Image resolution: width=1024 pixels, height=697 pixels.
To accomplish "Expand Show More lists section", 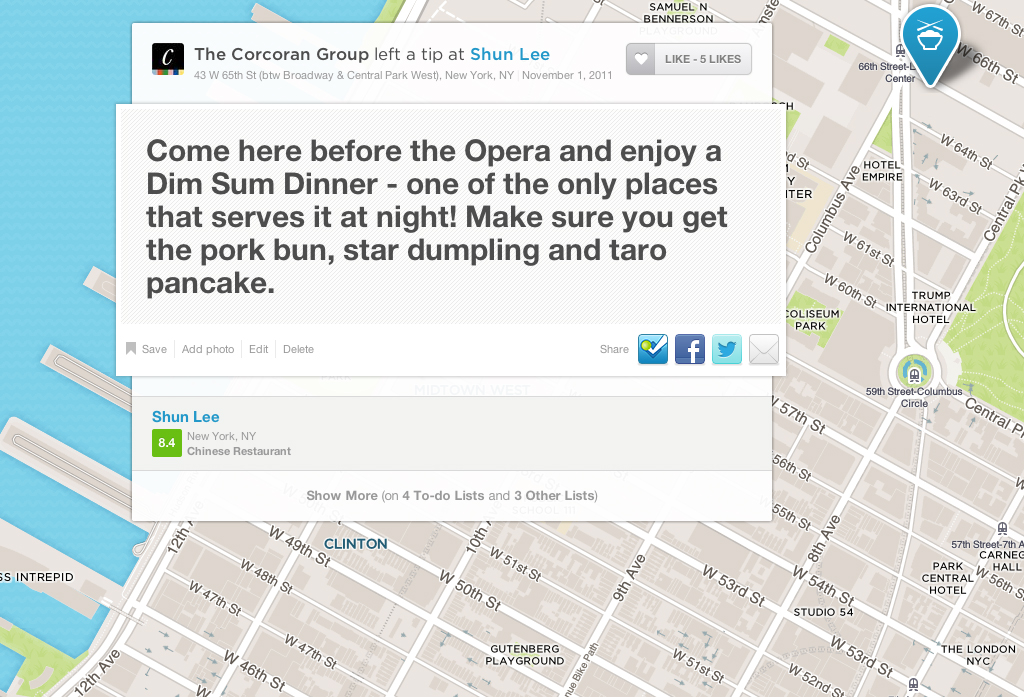I will click(342, 495).
